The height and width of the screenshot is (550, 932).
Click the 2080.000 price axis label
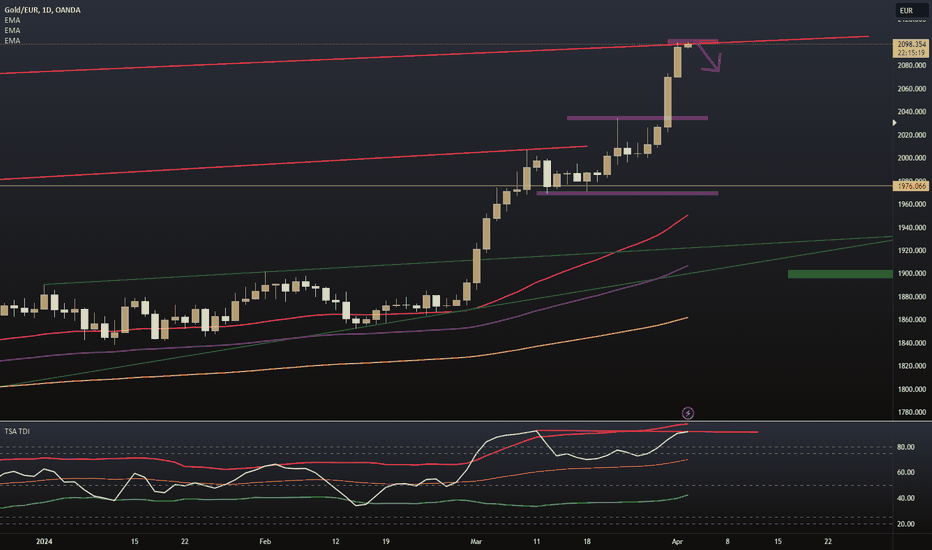pos(912,65)
